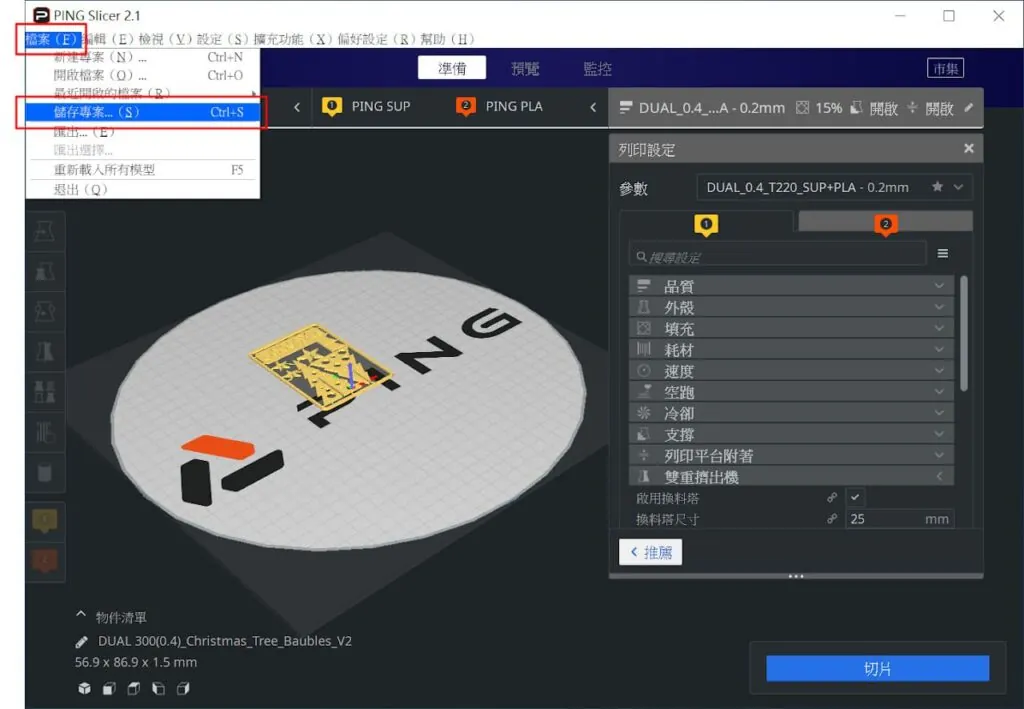
Task: Choose 匯出 from the file menu
Action: point(142,132)
